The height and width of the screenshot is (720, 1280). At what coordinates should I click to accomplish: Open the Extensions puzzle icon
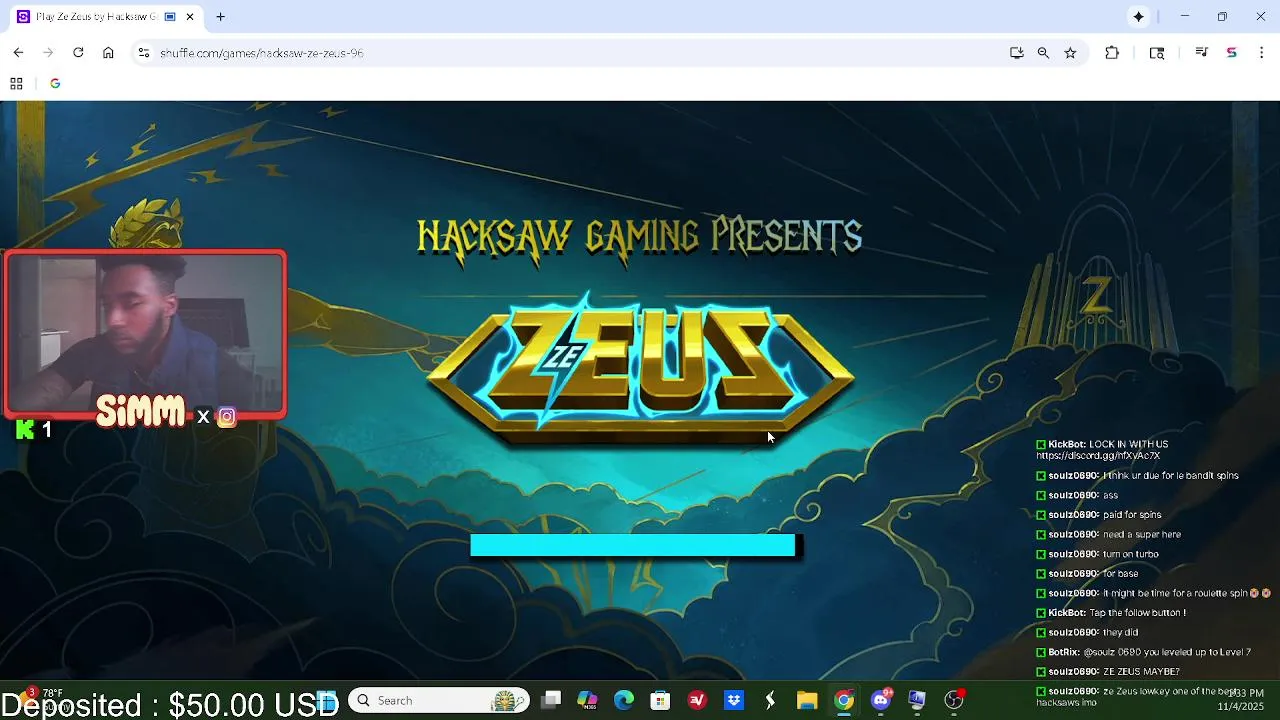1112,53
